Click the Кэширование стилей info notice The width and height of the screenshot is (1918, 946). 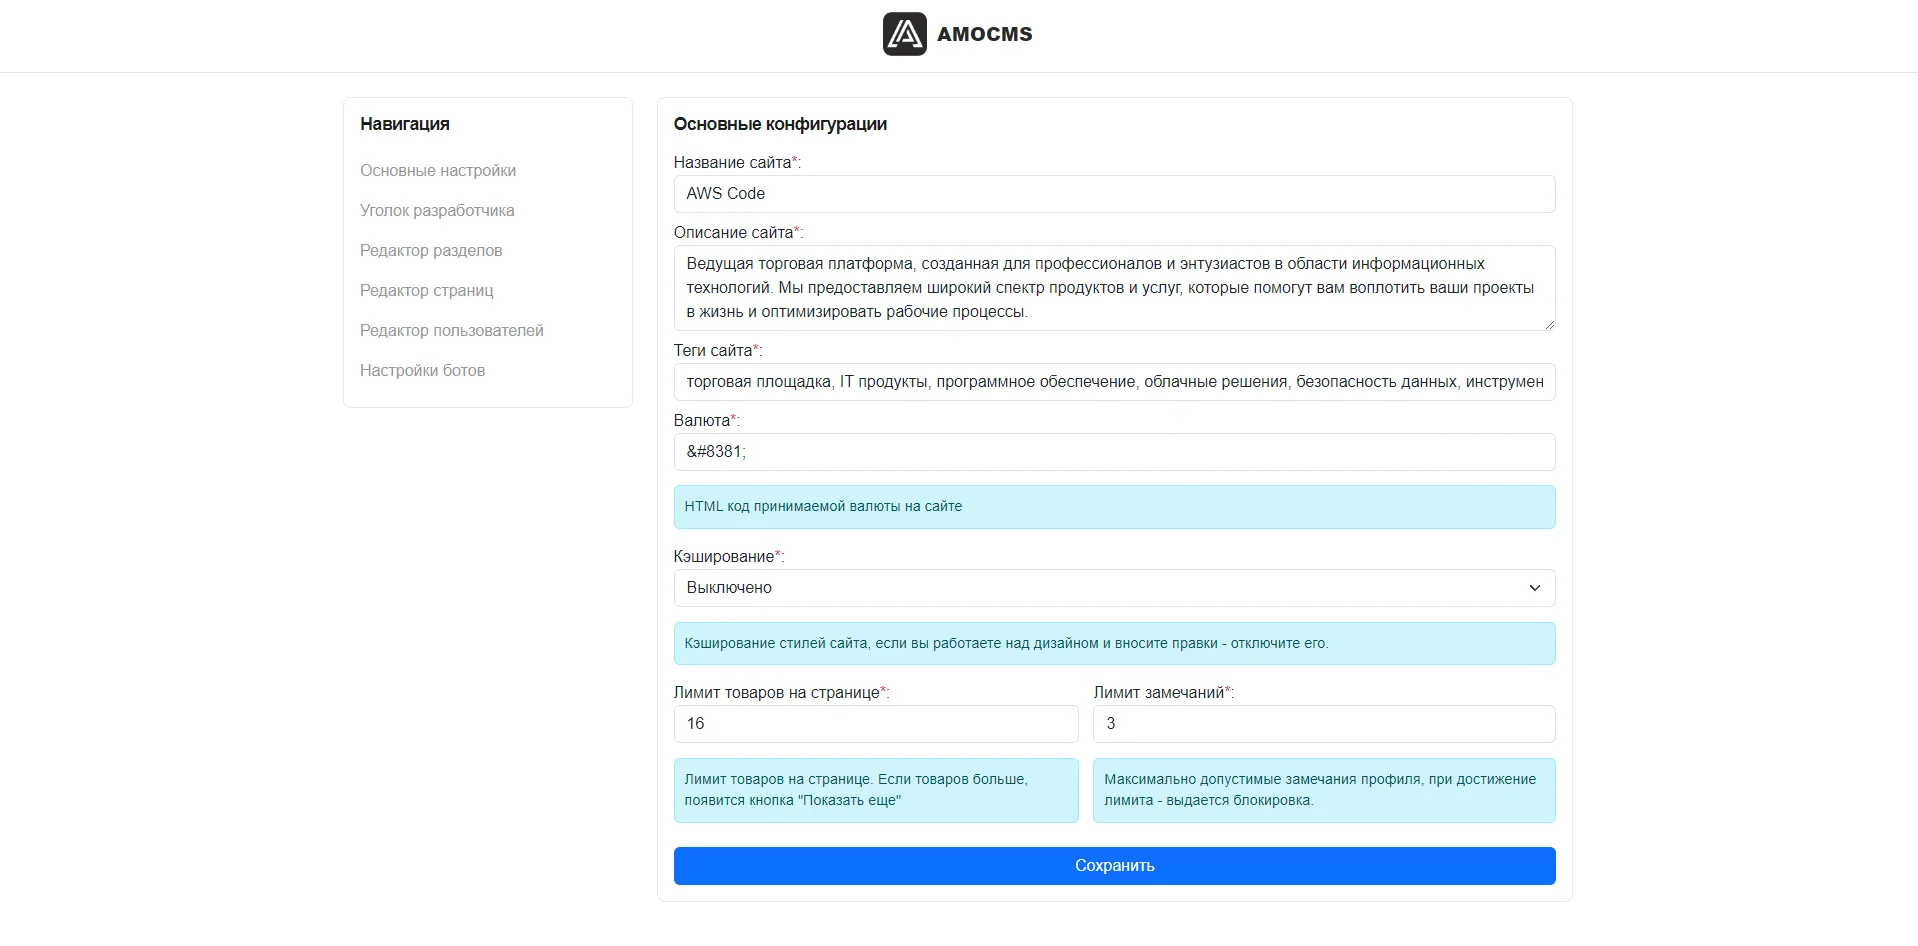tap(1114, 644)
